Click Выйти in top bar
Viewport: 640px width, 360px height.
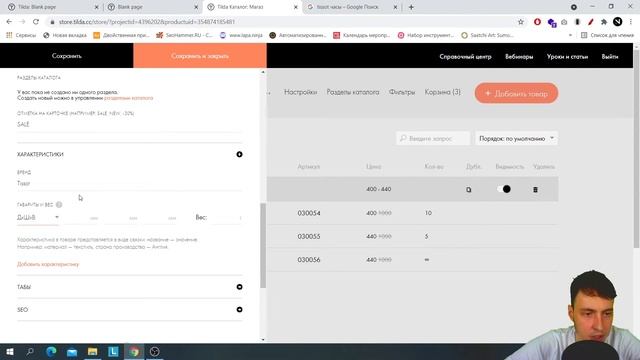pos(610,57)
